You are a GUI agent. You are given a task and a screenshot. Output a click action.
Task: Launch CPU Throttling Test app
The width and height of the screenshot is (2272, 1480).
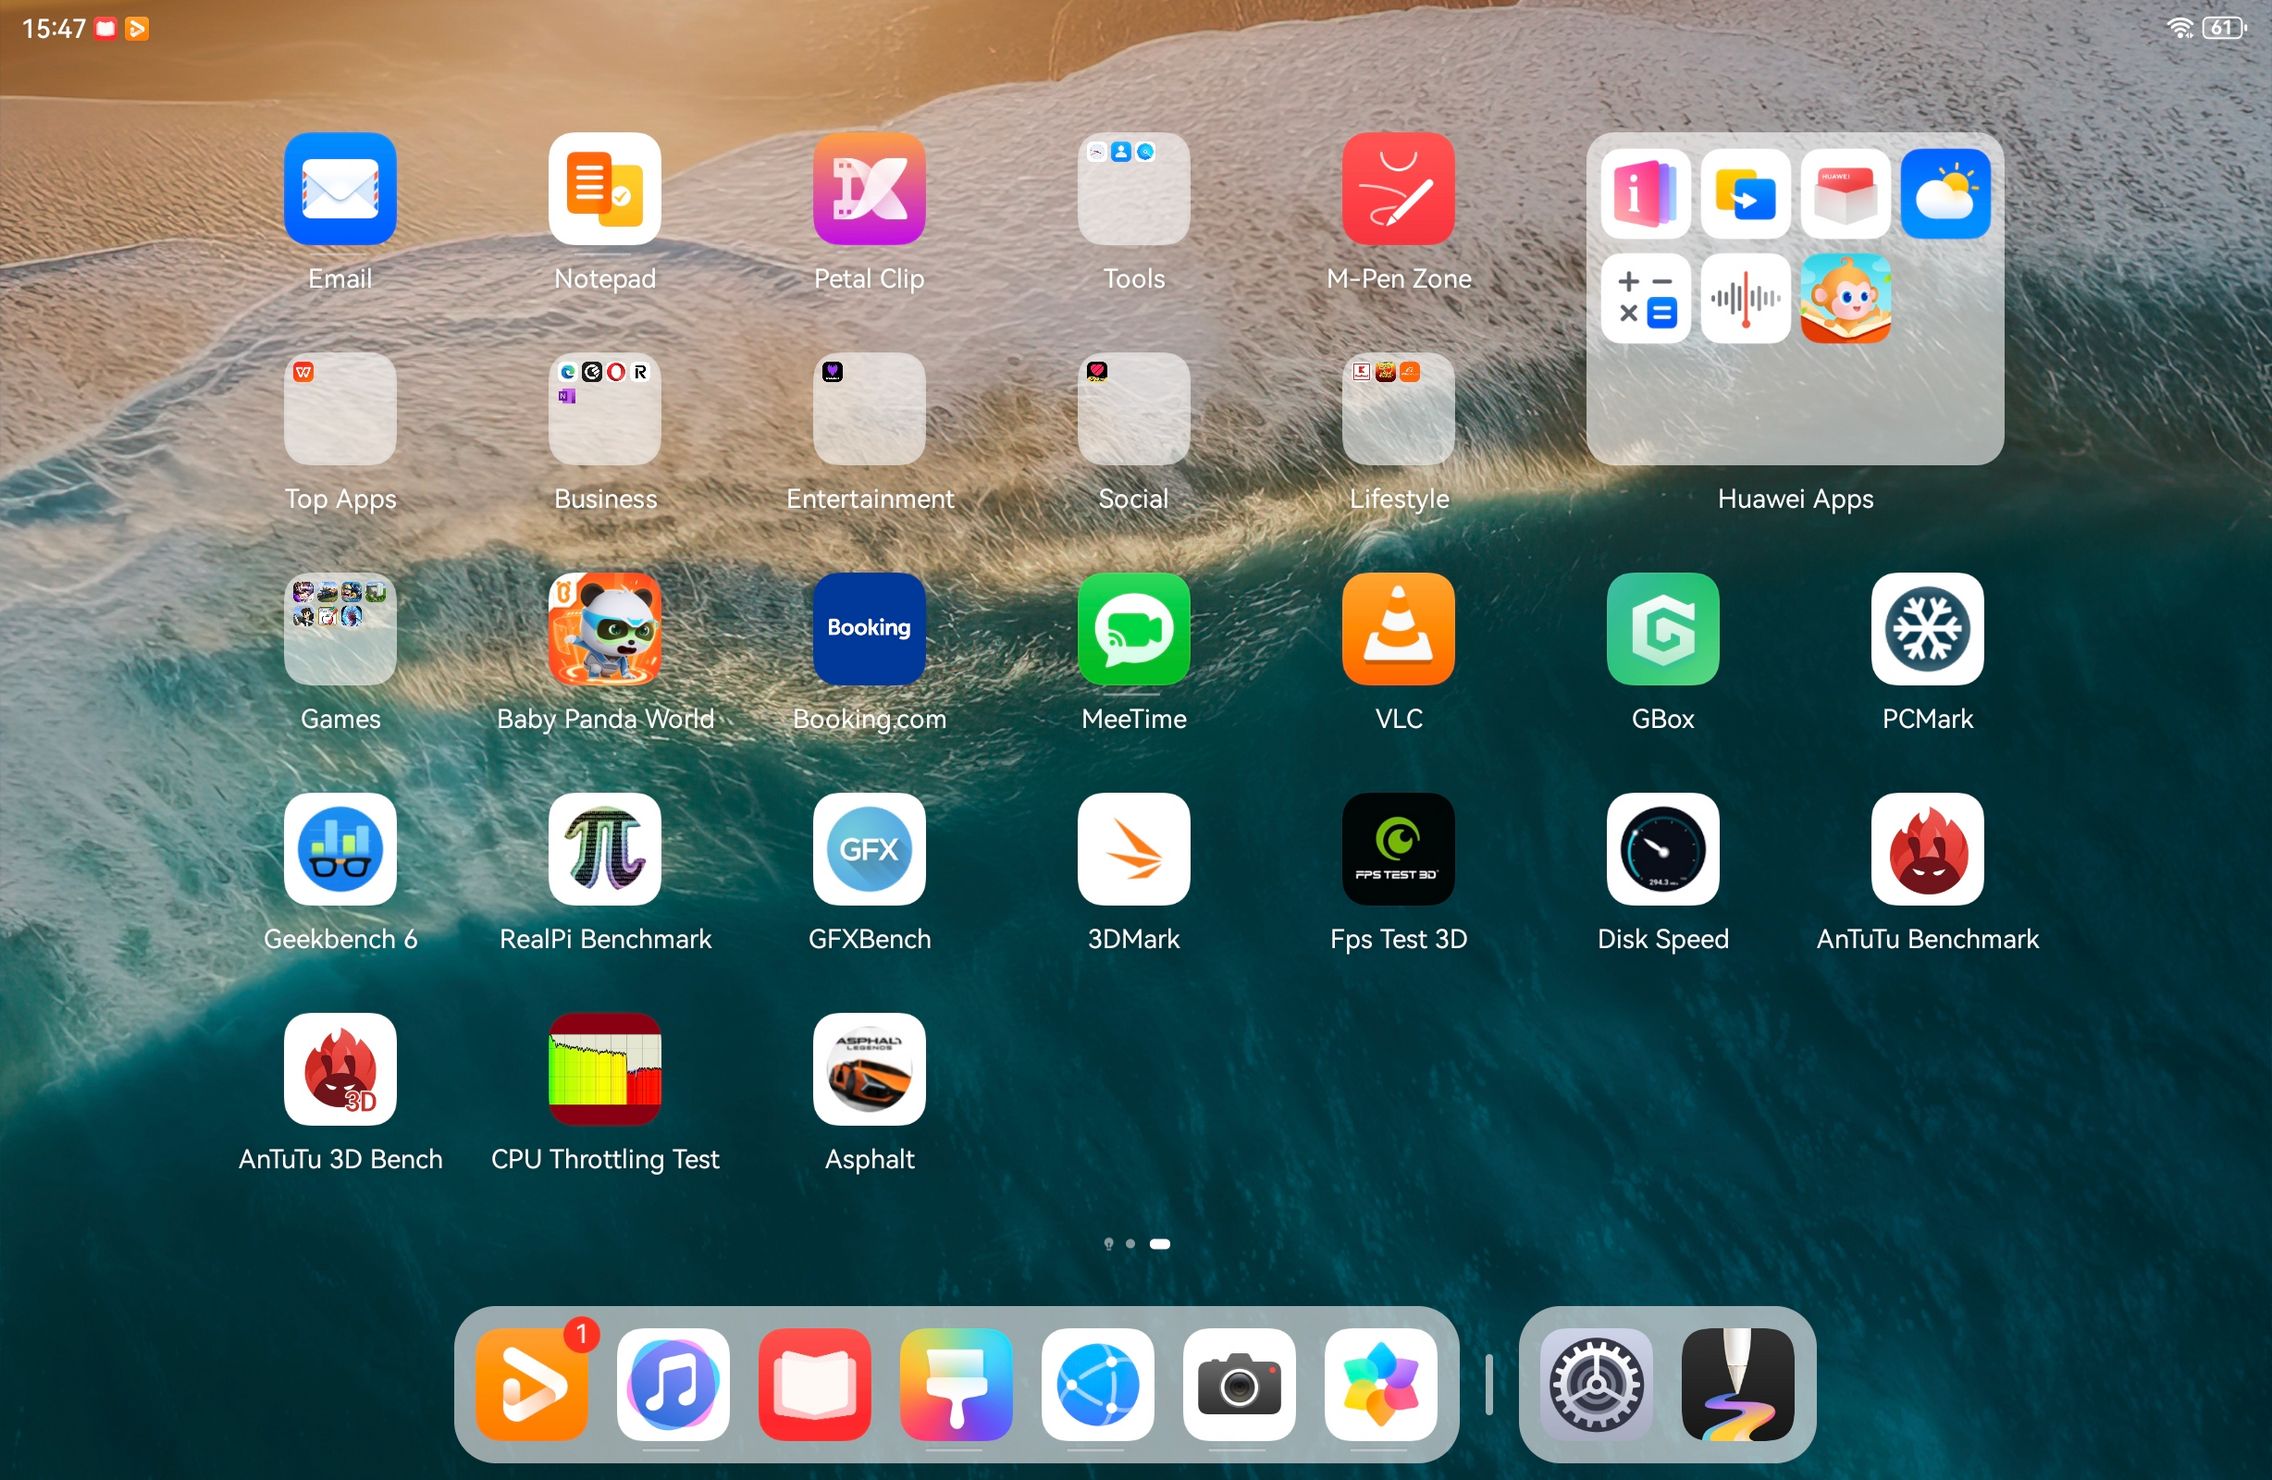pyautogui.click(x=605, y=1069)
